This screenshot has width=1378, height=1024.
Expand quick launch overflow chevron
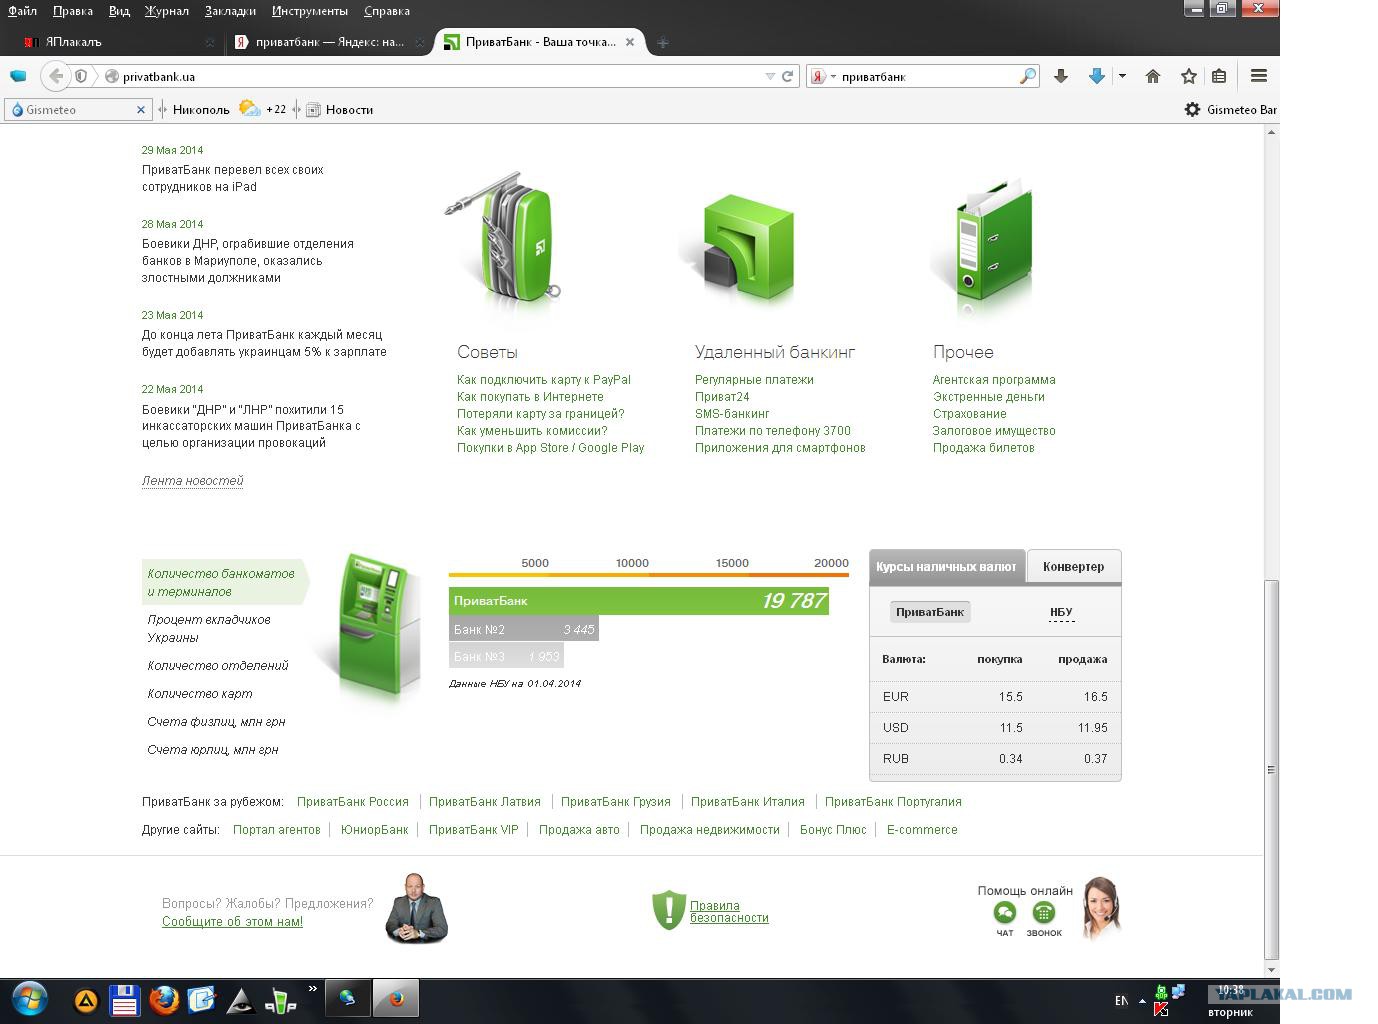(x=313, y=989)
